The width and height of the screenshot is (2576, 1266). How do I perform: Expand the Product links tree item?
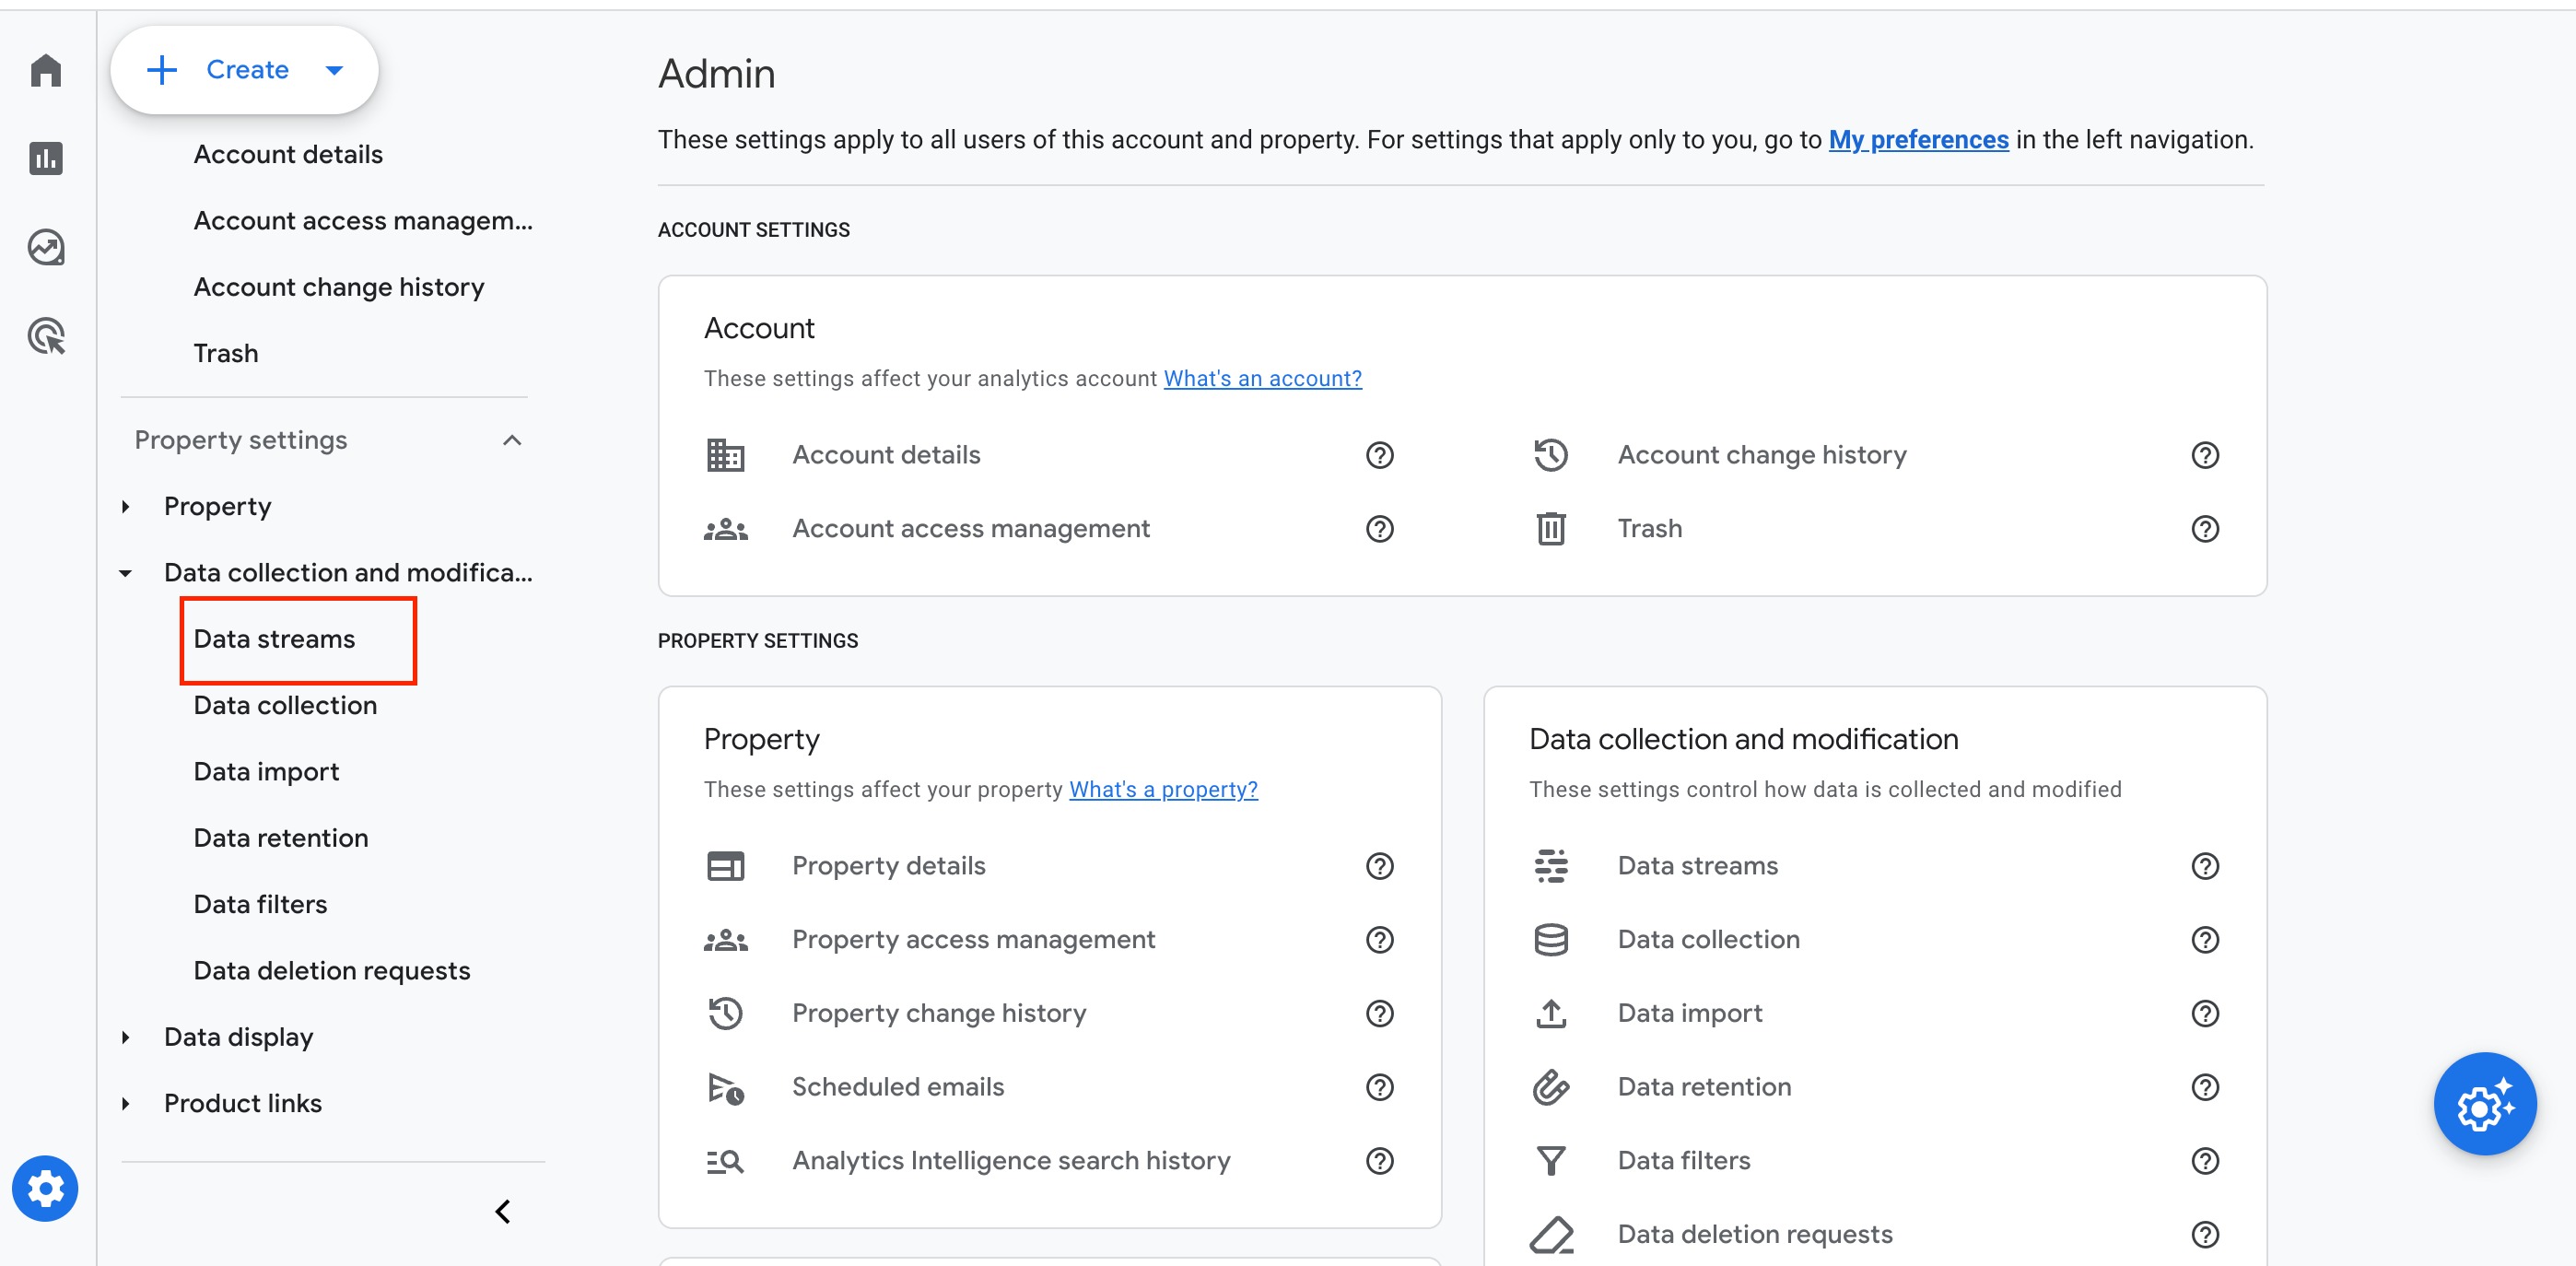[x=126, y=1103]
